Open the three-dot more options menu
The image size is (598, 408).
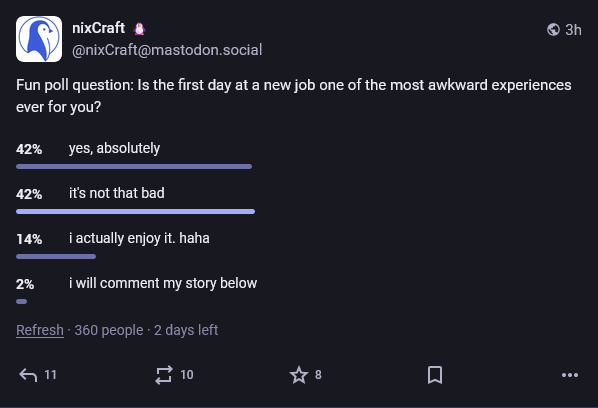570,376
